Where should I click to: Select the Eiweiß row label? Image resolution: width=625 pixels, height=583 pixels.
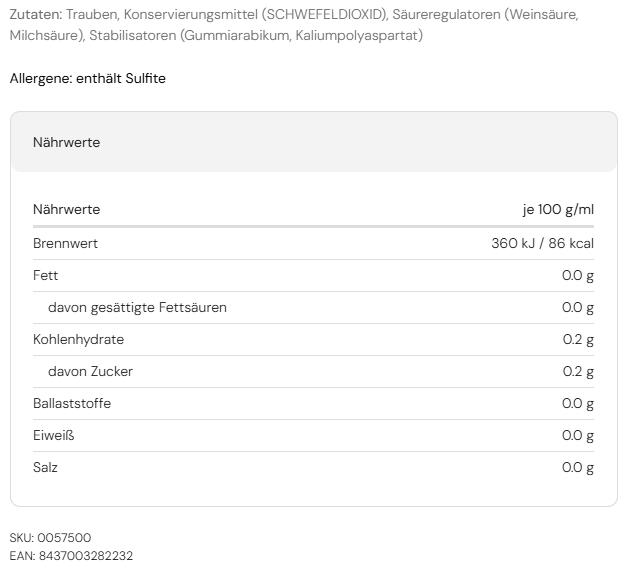(x=53, y=435)
